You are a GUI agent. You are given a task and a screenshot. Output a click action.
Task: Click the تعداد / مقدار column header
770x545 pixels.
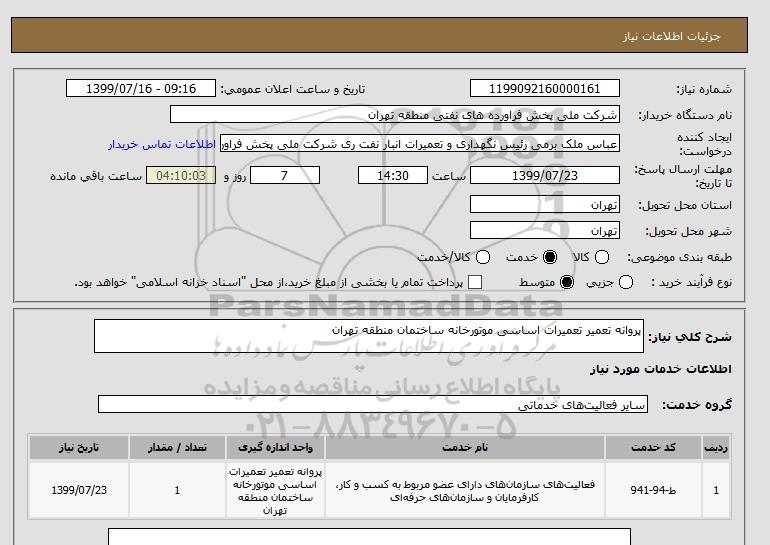tap(177, 447)
